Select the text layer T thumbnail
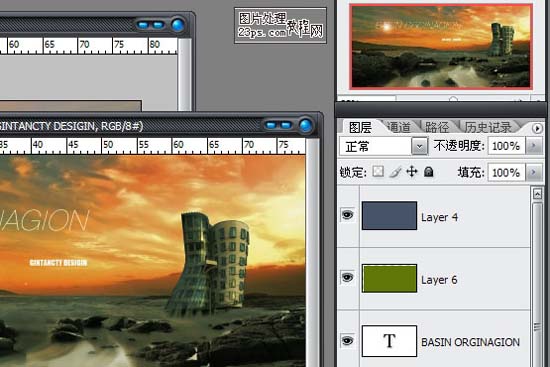Viewport: 550px width, 367px height. (x=389, y=341)
